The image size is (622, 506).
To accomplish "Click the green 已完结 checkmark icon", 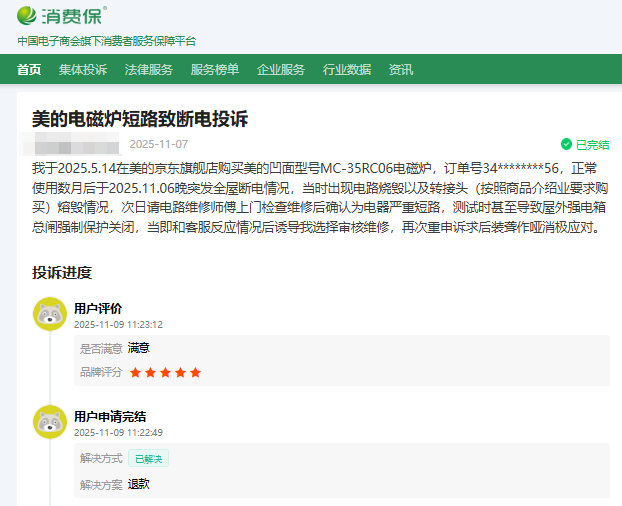I will [x=566, y=144].
